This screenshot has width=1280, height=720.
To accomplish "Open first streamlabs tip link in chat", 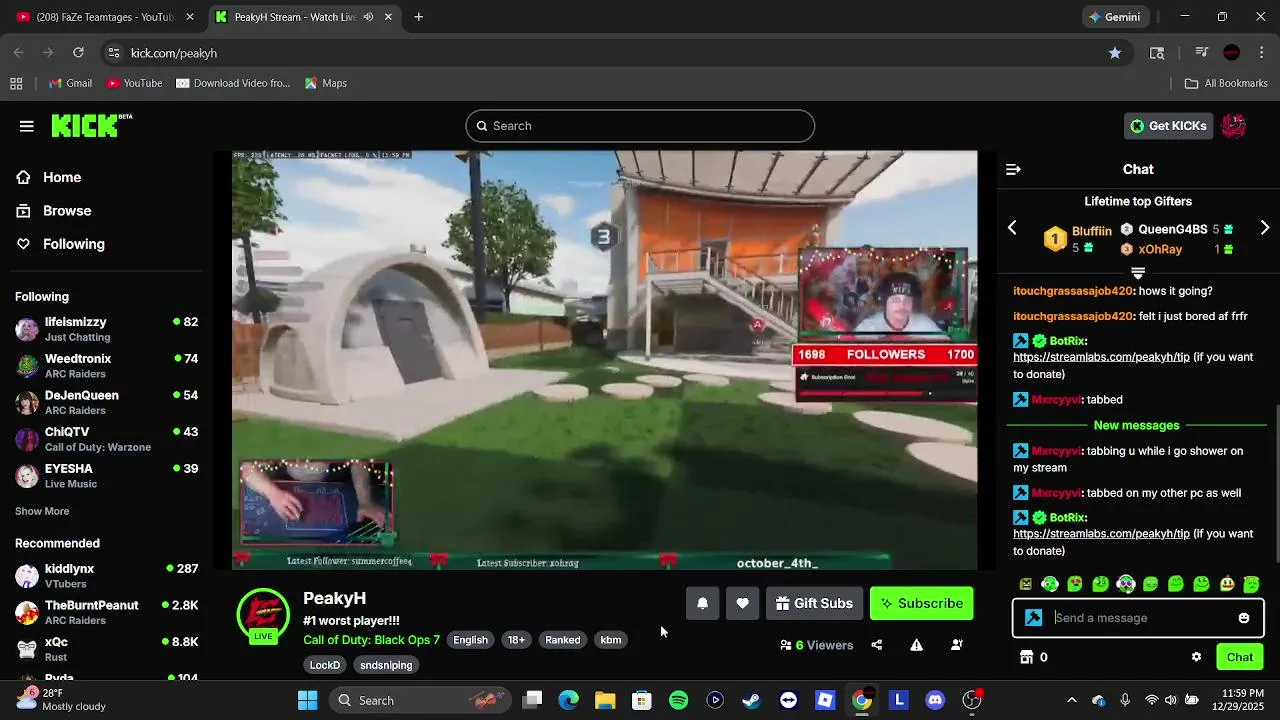I will tap(1101, 357).
